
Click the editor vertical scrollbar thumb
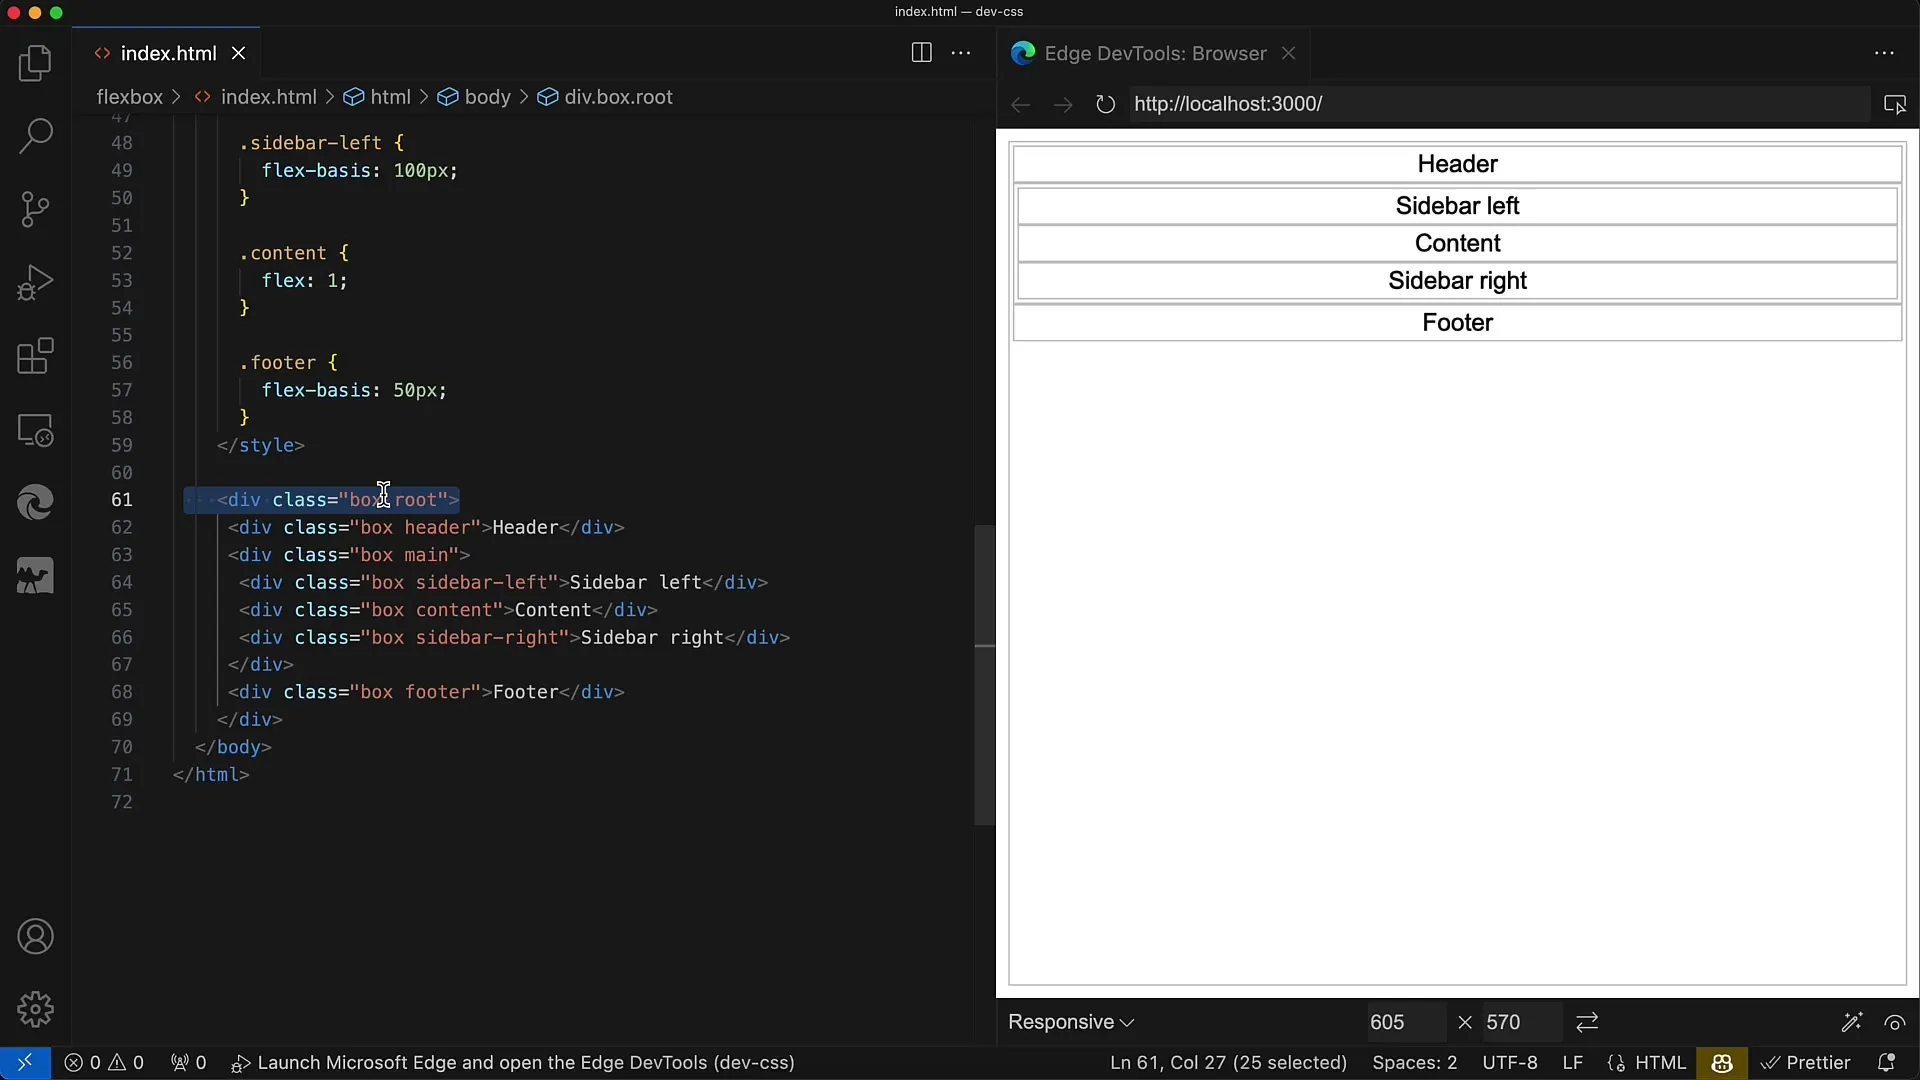[x=985, y=675]
